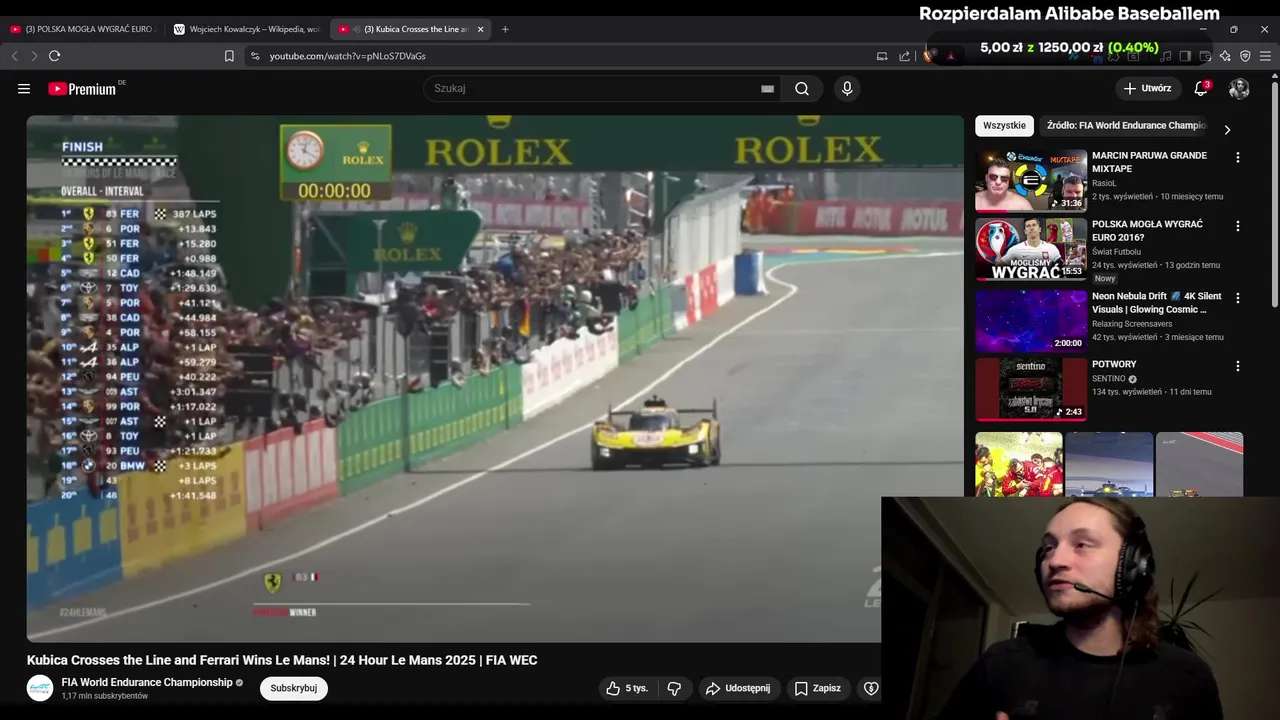1280x720 pixels.
Task: Click Relaxing Screensavers channel name
Action: point(1132,324)
